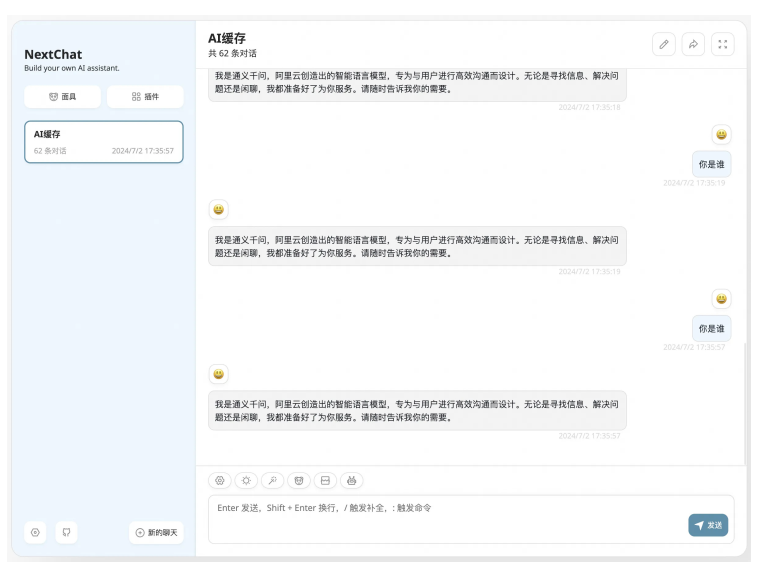Click the AI缓存 title in chat header
The image size is (758, 574).
pos(227,38)
